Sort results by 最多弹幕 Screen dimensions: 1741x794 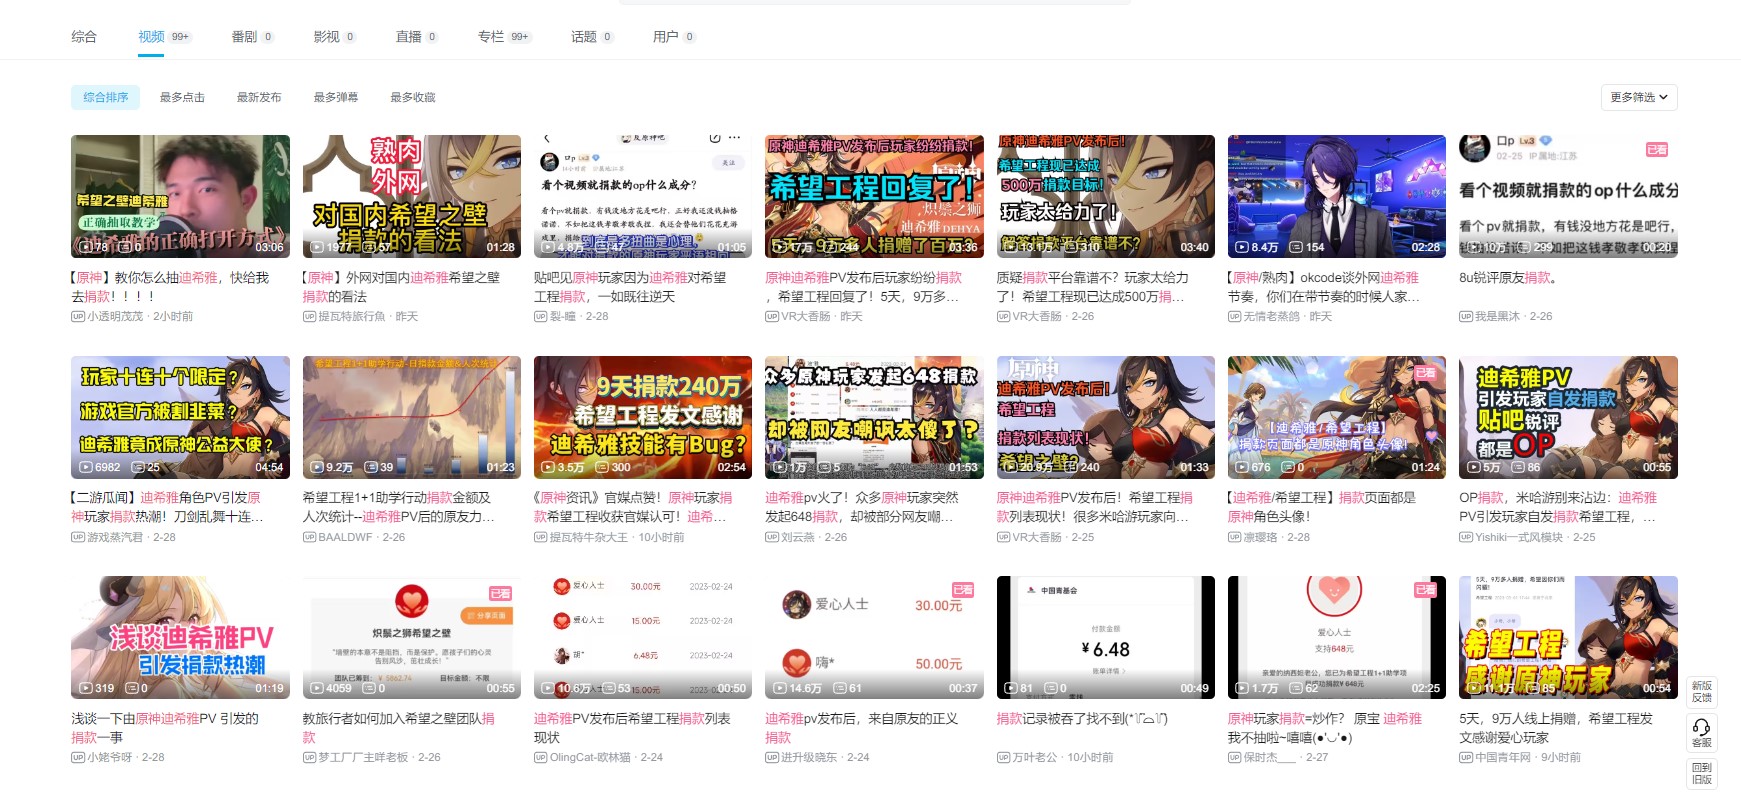tap(336, 97)
